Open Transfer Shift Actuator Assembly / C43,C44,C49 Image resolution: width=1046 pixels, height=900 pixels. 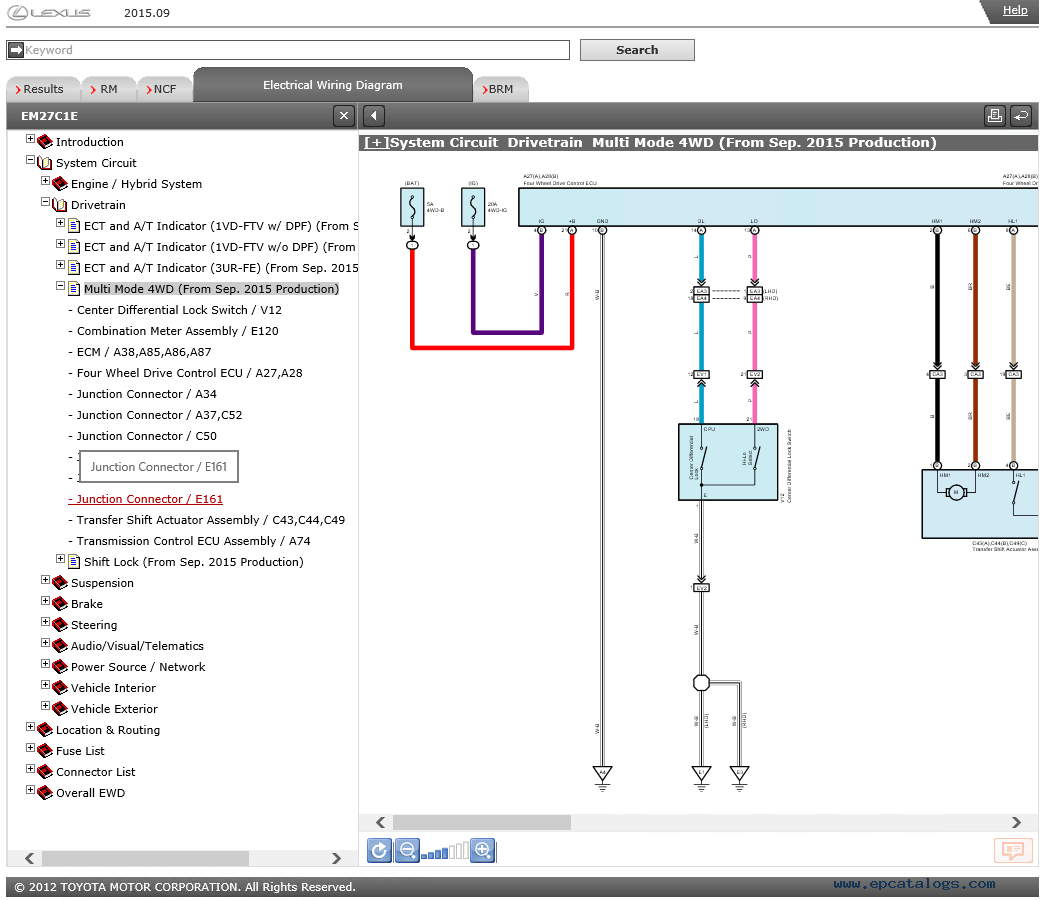click(211, 520)
